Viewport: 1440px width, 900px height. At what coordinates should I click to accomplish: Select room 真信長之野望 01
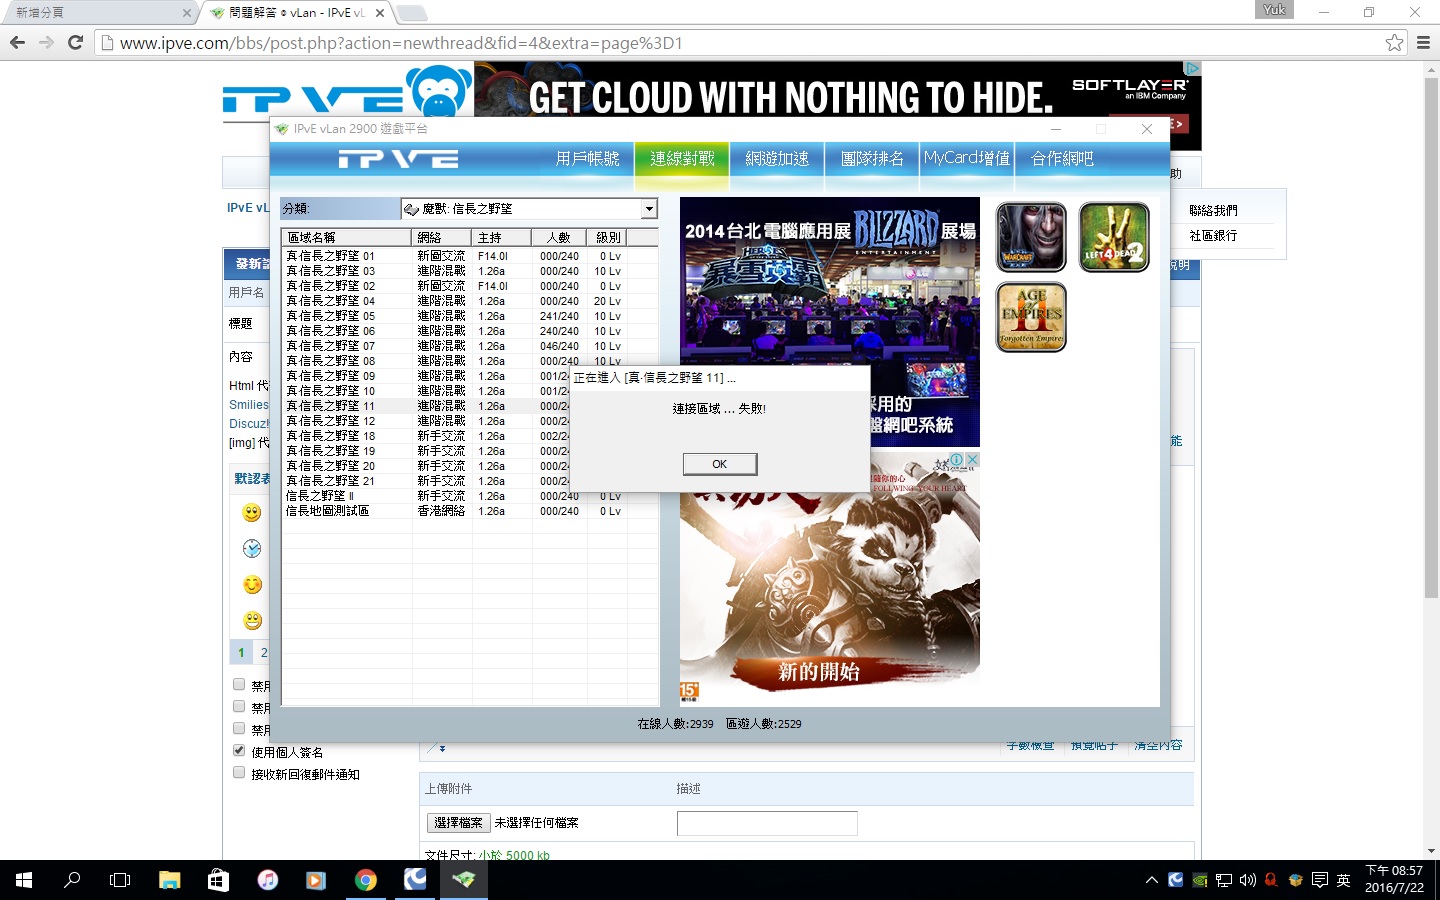(x=470, y=256)
